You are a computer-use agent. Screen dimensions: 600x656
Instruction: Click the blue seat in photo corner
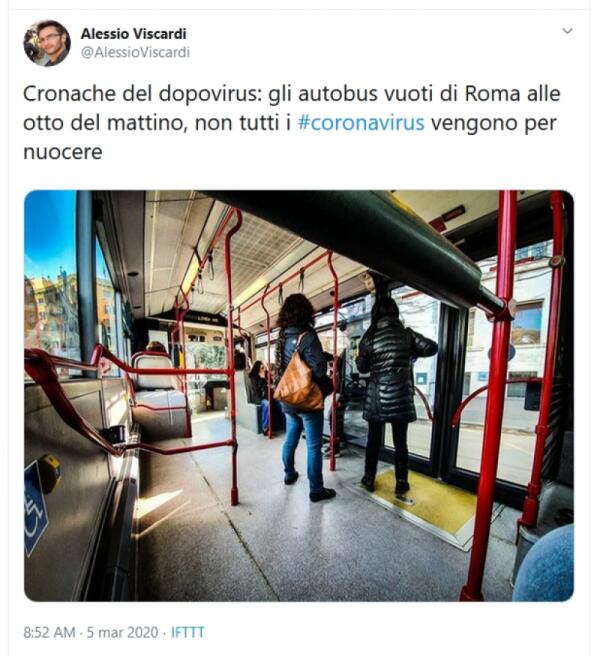[x=545, y=565]
